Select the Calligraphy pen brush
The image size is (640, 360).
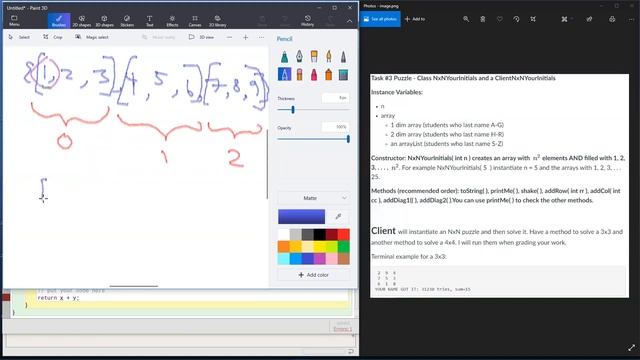click(x=299, y=57)
